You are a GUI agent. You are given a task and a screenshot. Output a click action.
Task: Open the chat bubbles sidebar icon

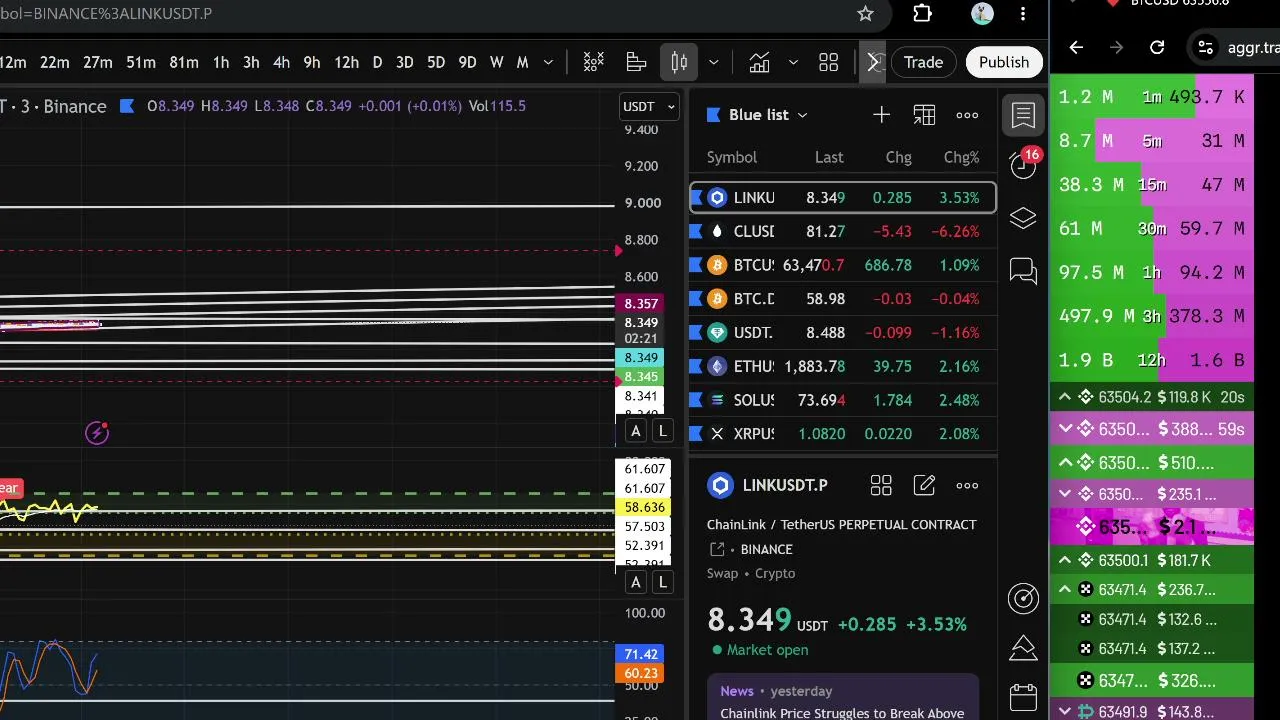pyautogui.click(x=1023, y=271)
